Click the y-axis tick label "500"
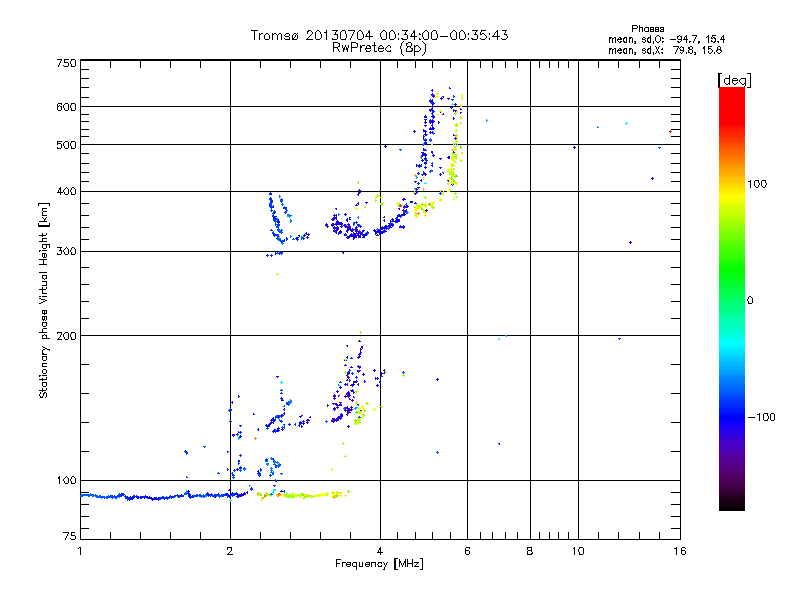 [66, 145]
